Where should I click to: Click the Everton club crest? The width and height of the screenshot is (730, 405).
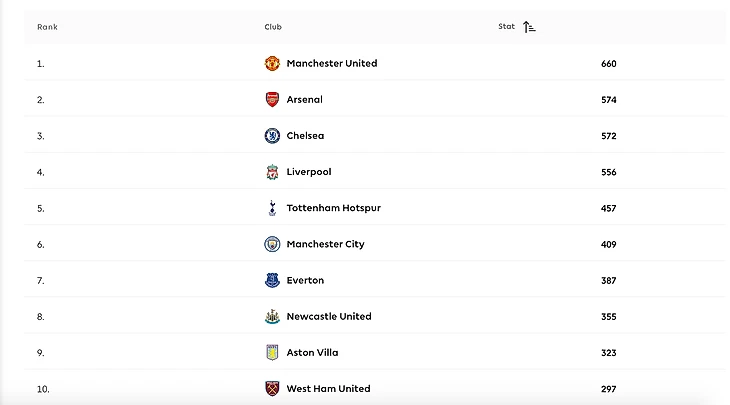(272, 281)
